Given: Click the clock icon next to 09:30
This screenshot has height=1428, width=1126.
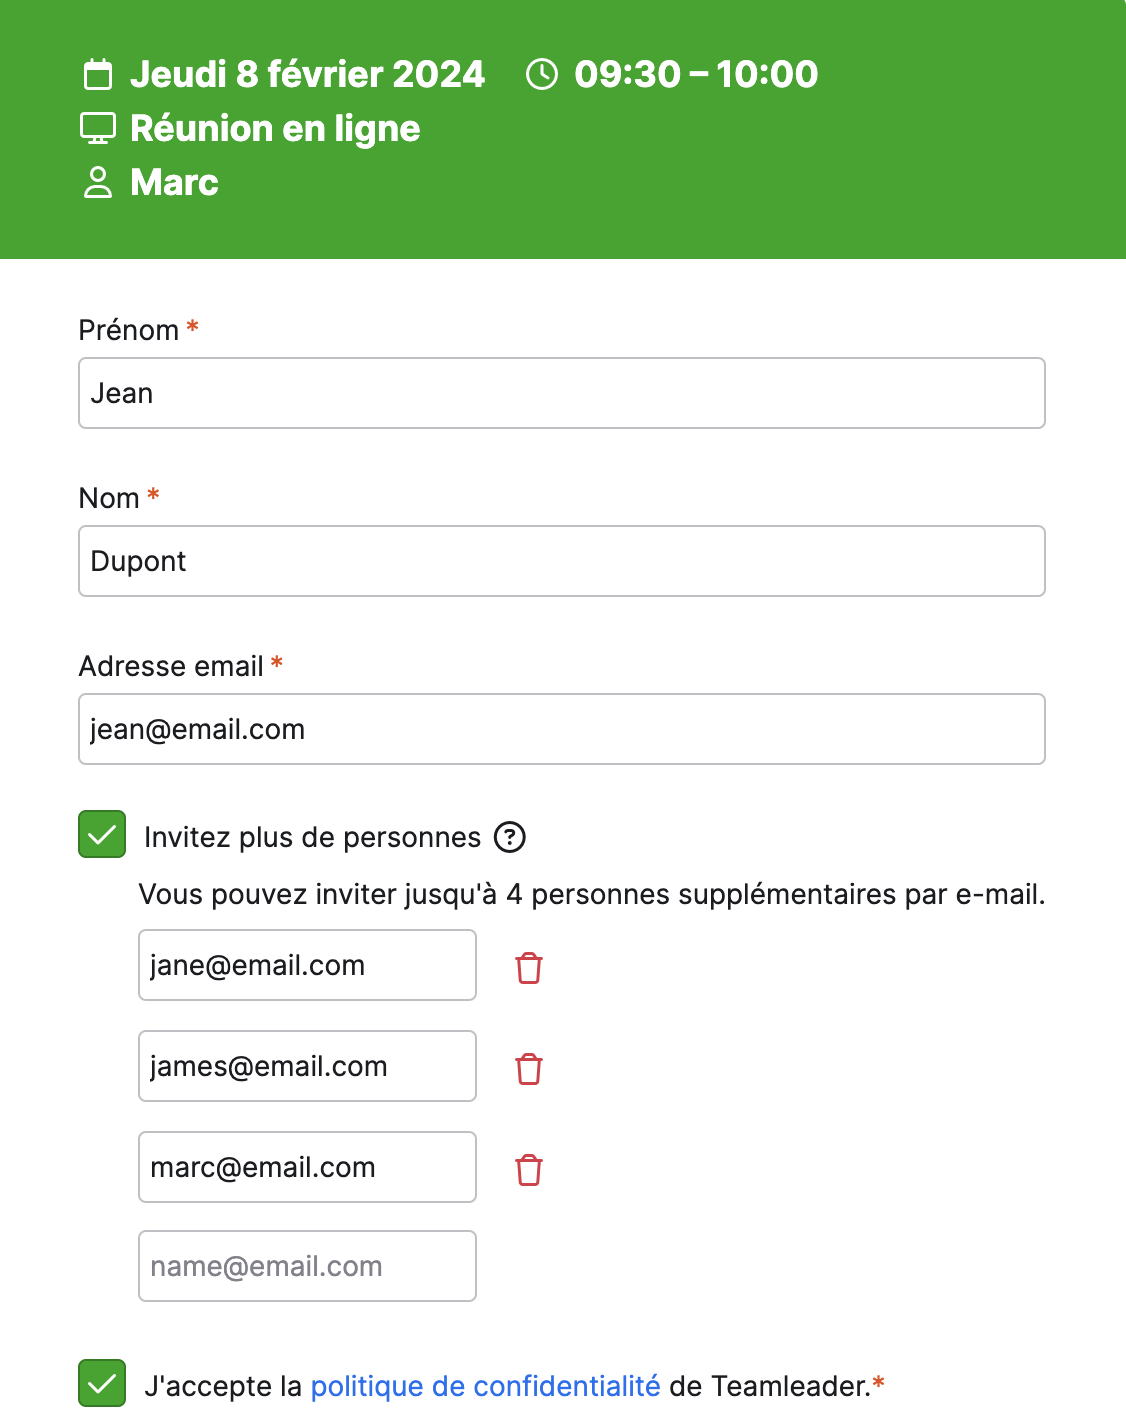Looking at the screenshot, I should click(x=542, y=74).
